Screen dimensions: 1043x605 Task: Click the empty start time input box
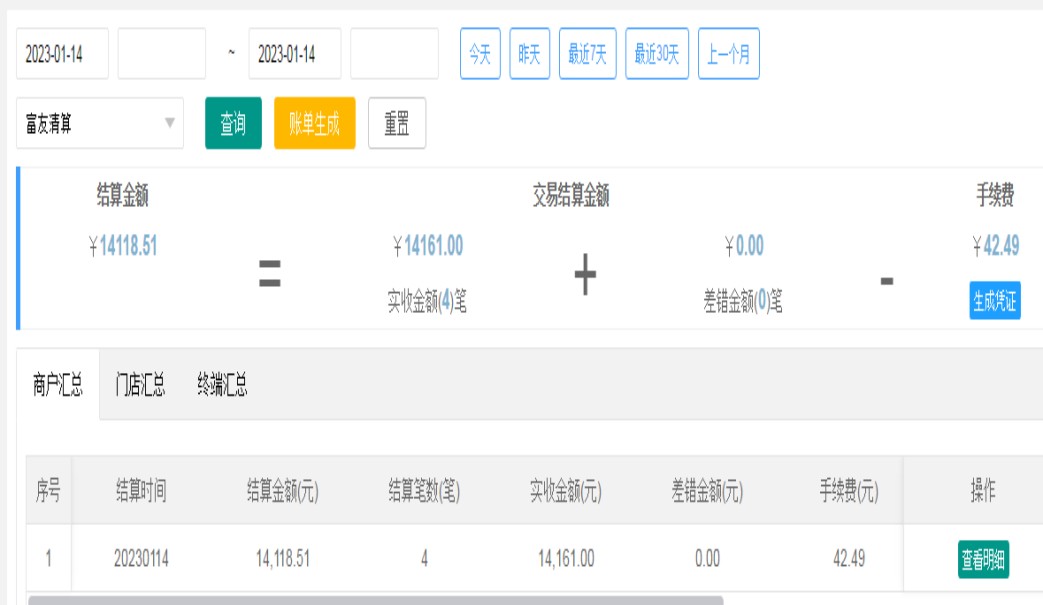[x=161, y=54]
